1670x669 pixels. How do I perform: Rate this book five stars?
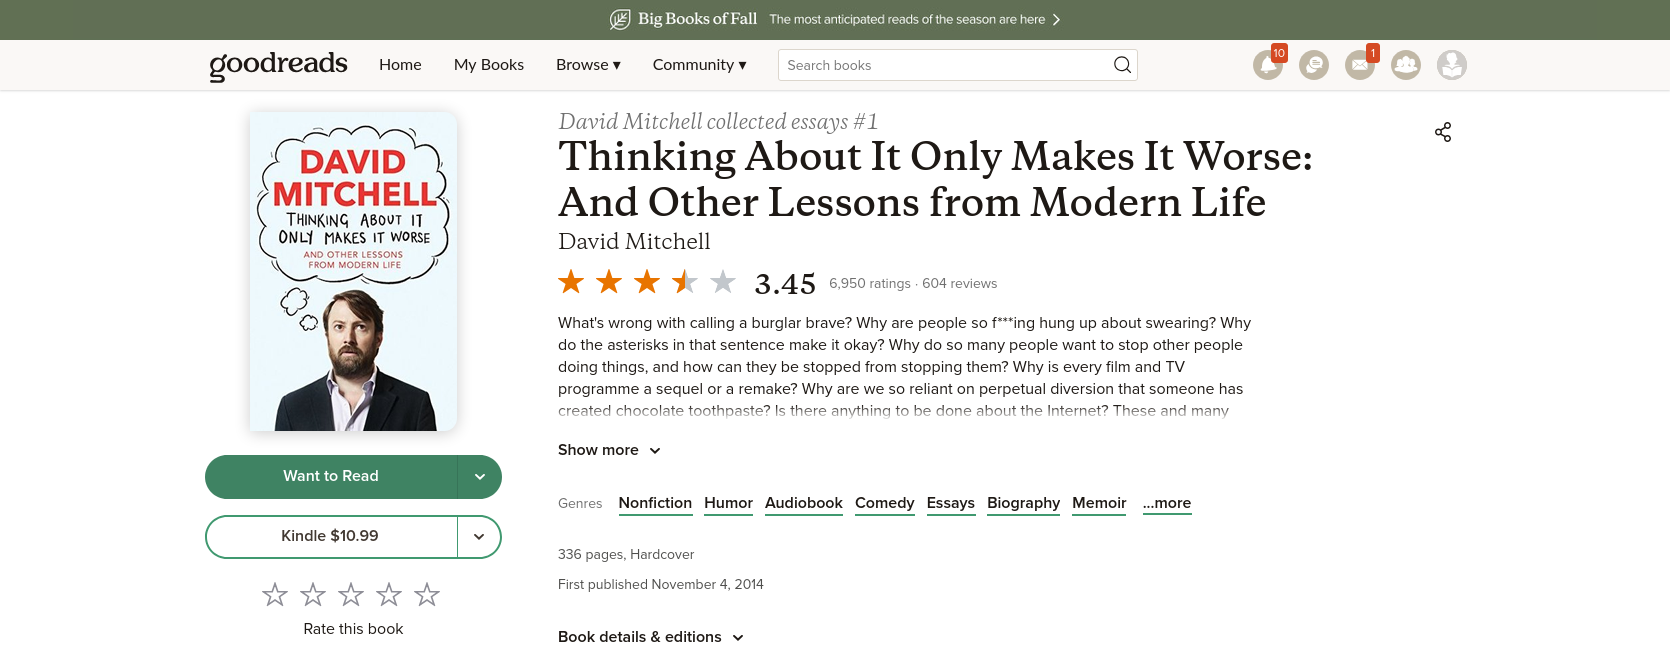(x=427, y=595)
